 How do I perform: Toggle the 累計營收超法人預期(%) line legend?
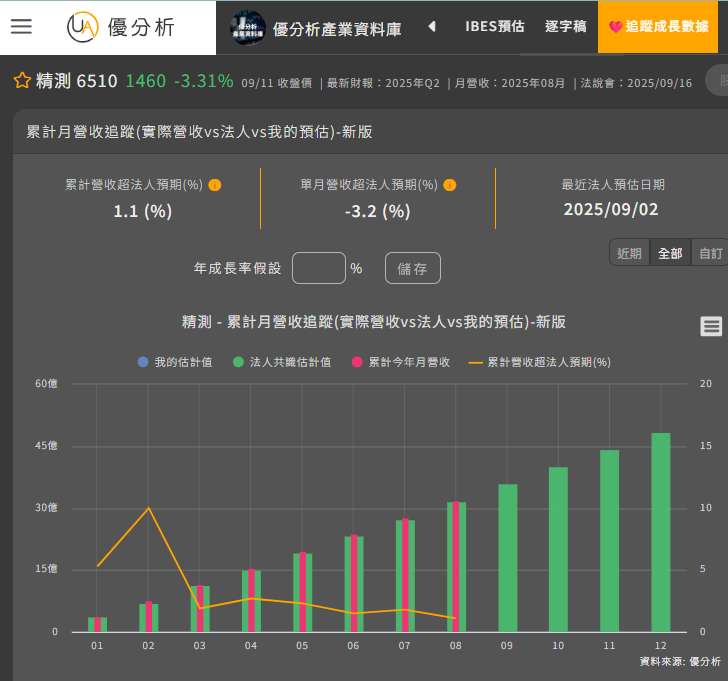point(540,362)
